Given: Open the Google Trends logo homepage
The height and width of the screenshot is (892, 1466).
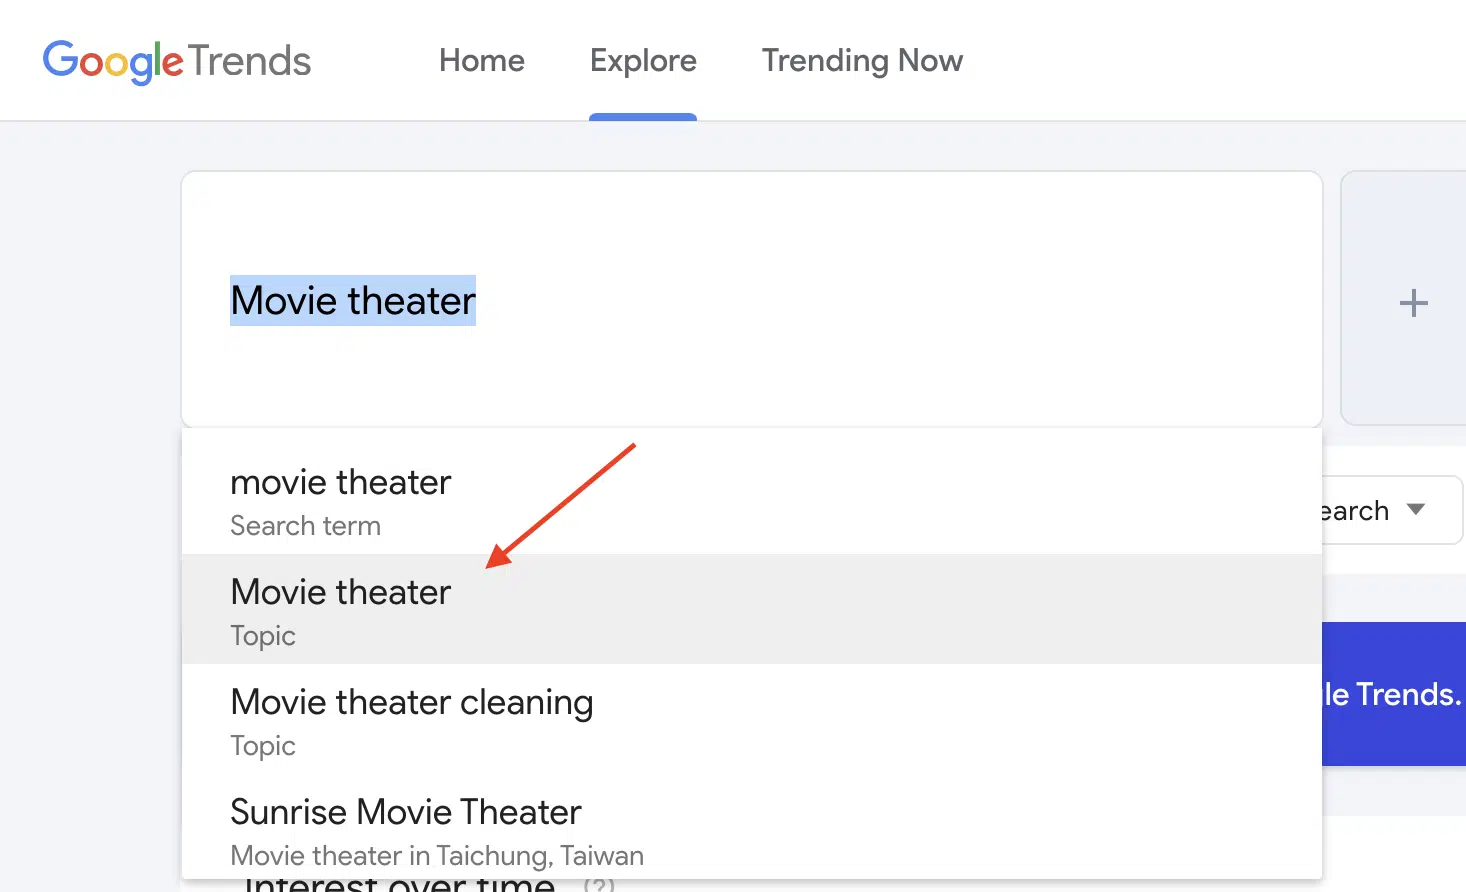Looking at the screenshot, I should [177, 61].
